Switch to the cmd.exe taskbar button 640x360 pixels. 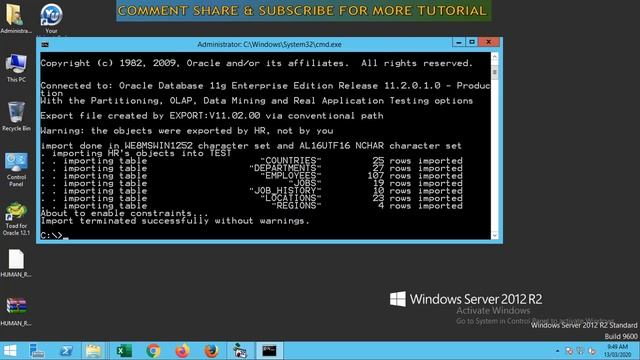269,351
